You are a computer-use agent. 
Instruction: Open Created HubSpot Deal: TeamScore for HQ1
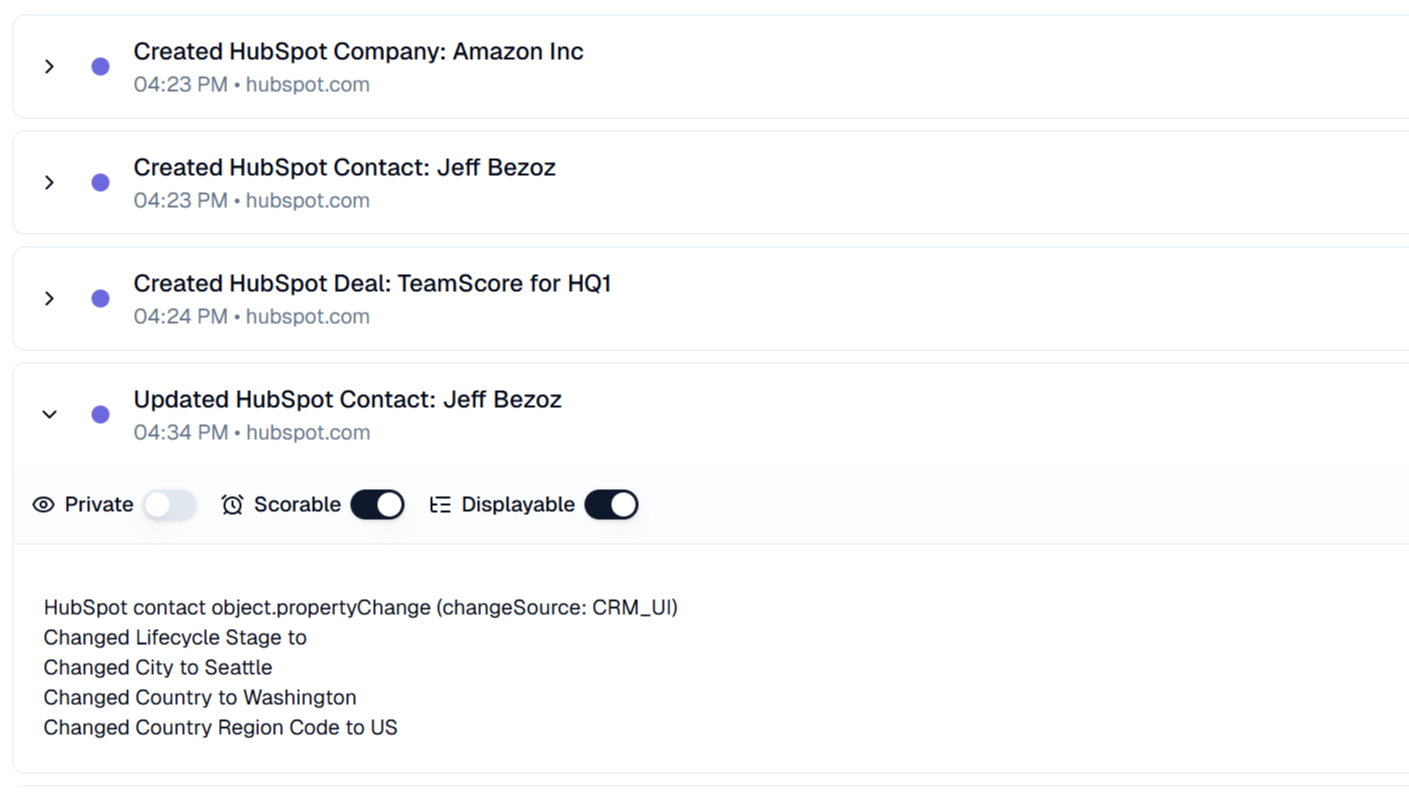coord(372,284)
